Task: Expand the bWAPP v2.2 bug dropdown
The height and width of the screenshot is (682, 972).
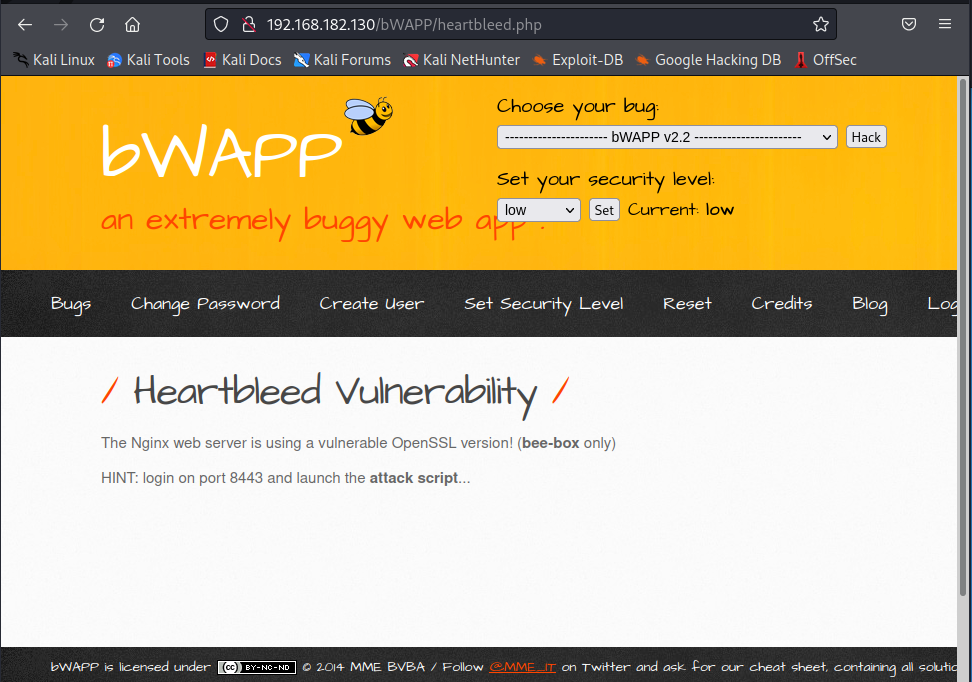Action: [x=667, y=137]
